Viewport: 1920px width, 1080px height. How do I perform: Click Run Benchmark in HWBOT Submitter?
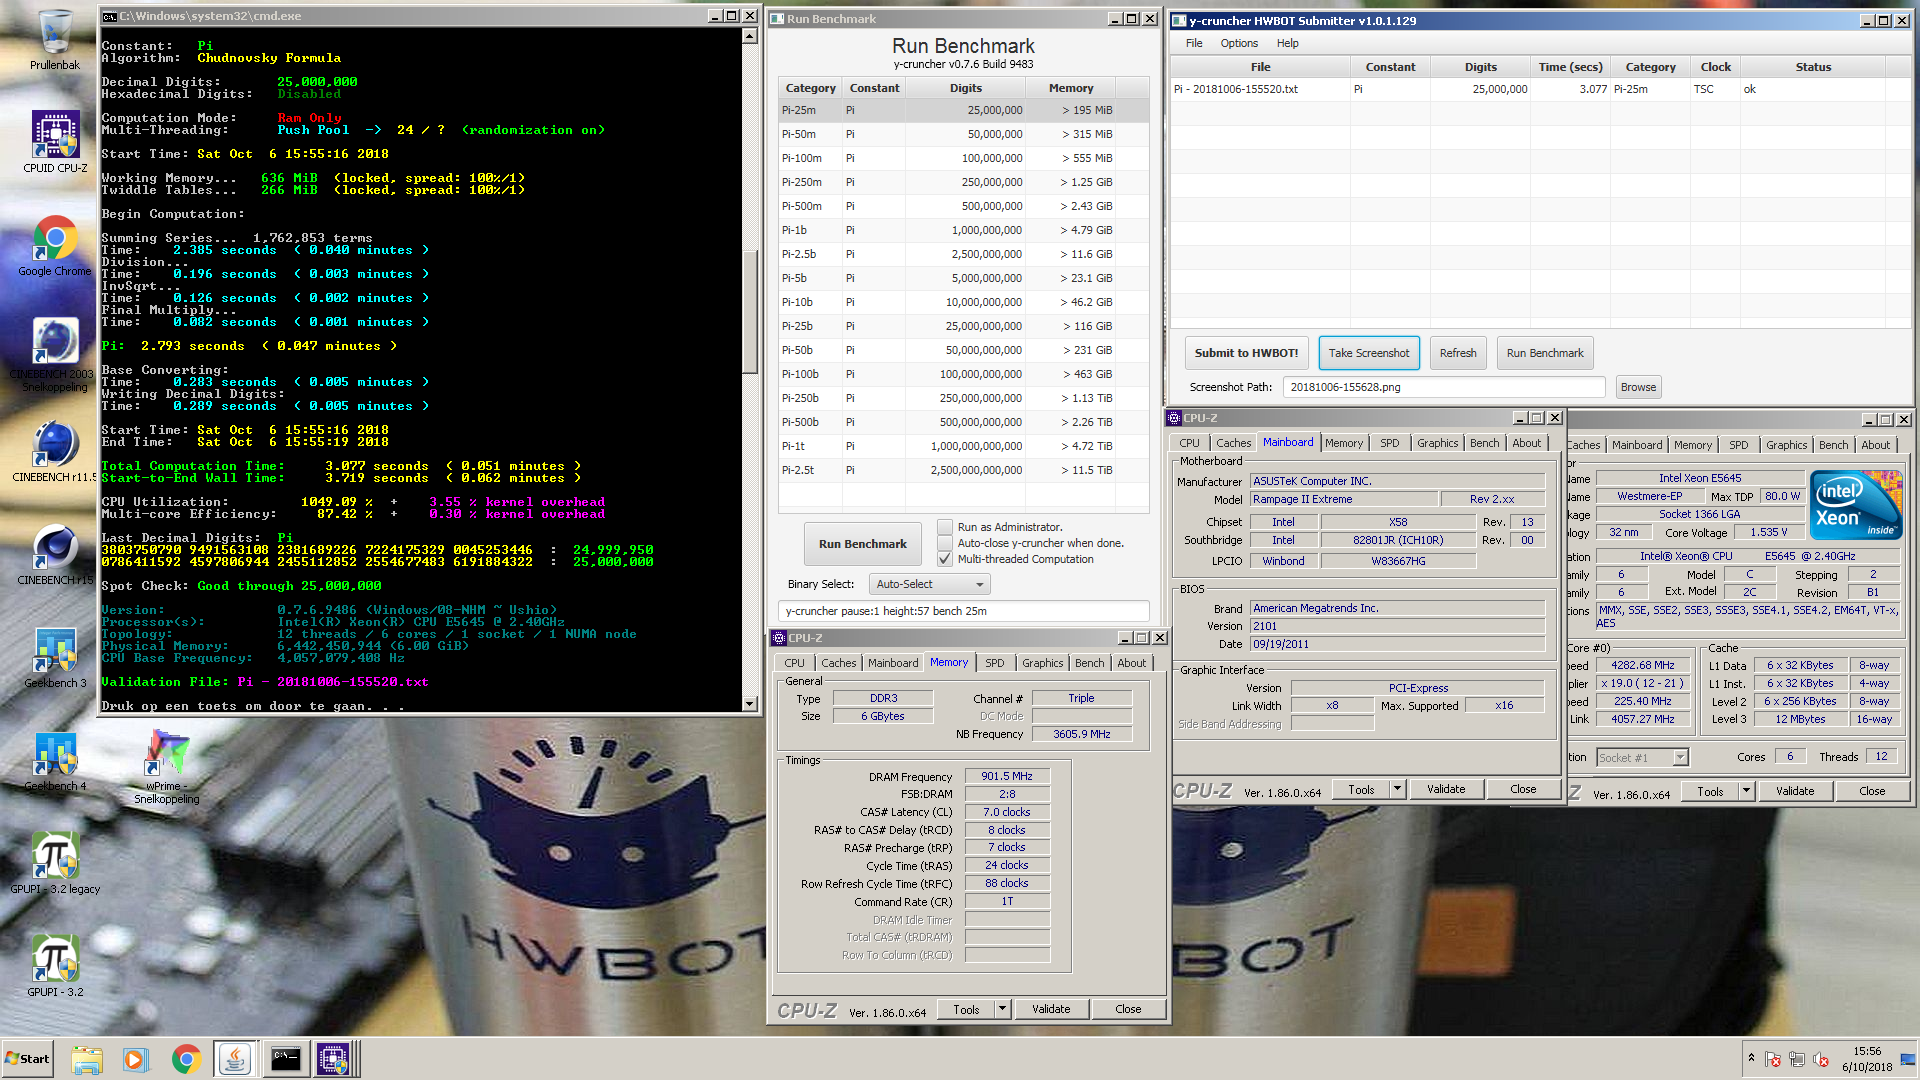(x=1544, y=353)
